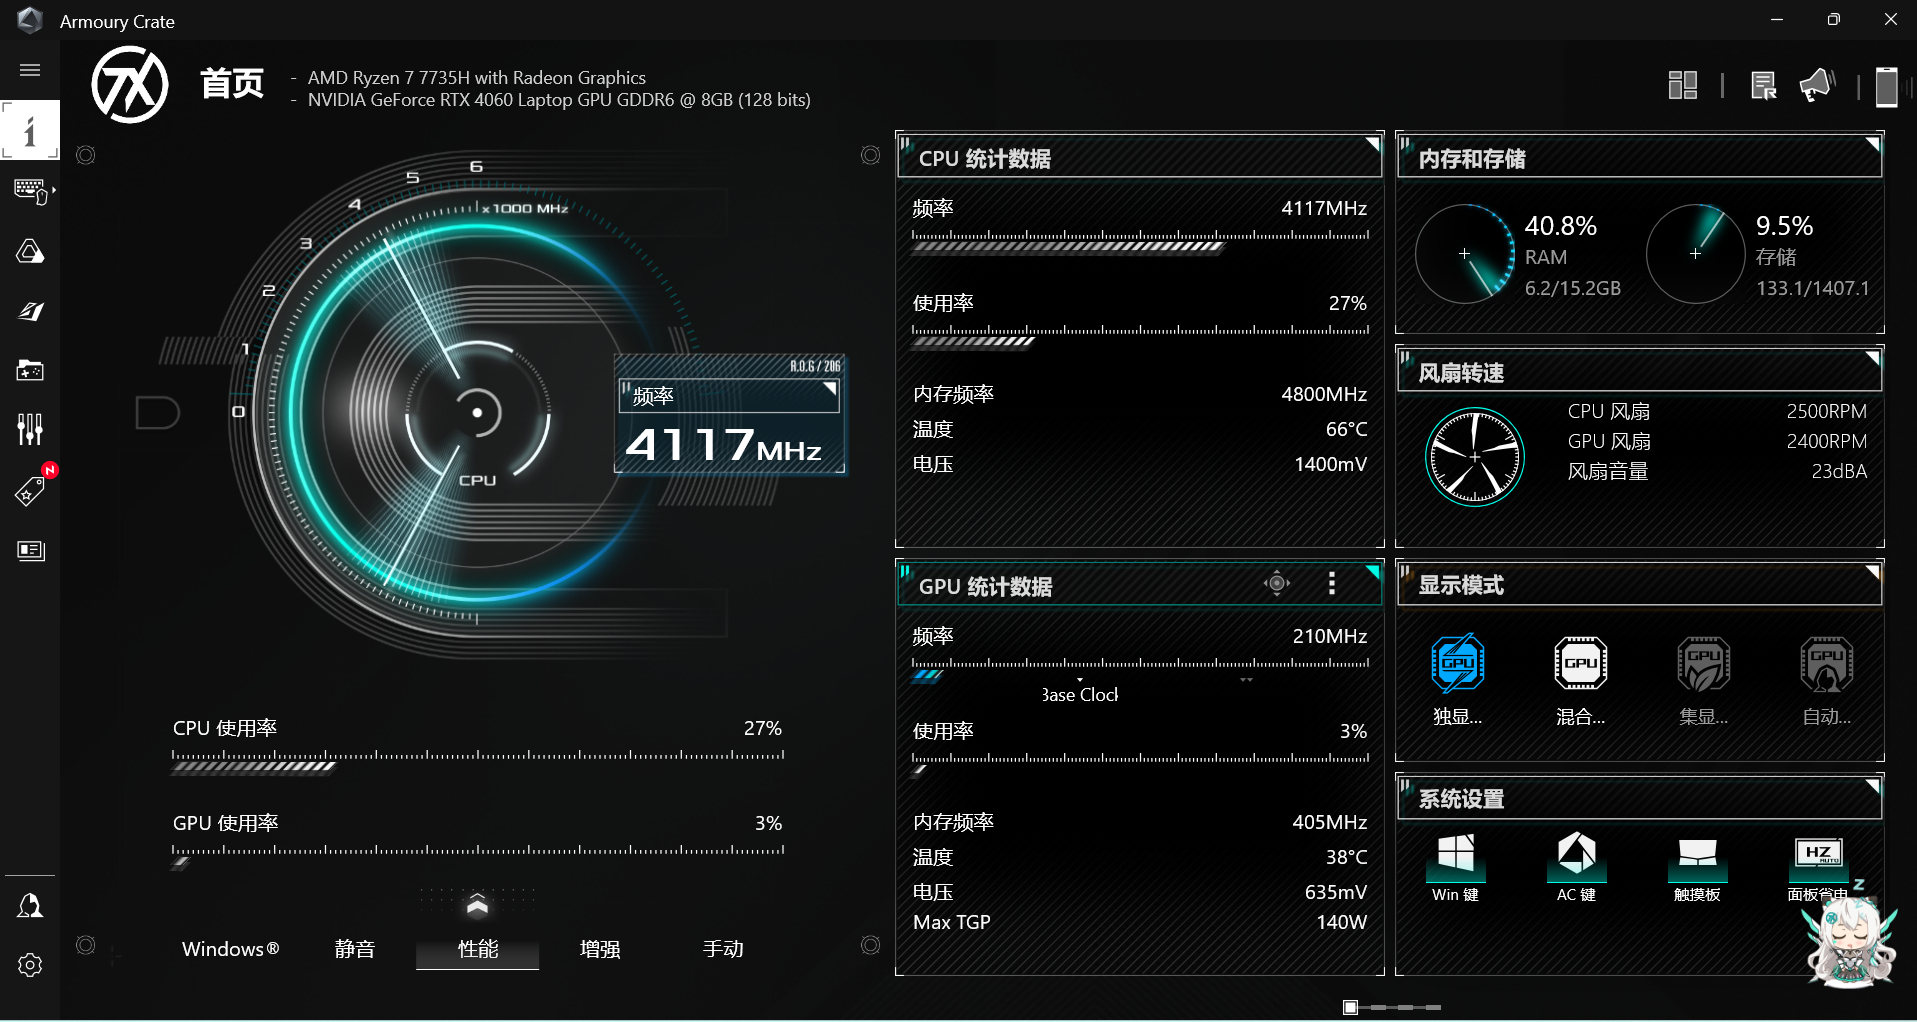Image resolution: width=1917 pixels, height=1022 pixels.
Task: Click the 首页 page title
Action: pyautogui.click(x=232, y=84)
